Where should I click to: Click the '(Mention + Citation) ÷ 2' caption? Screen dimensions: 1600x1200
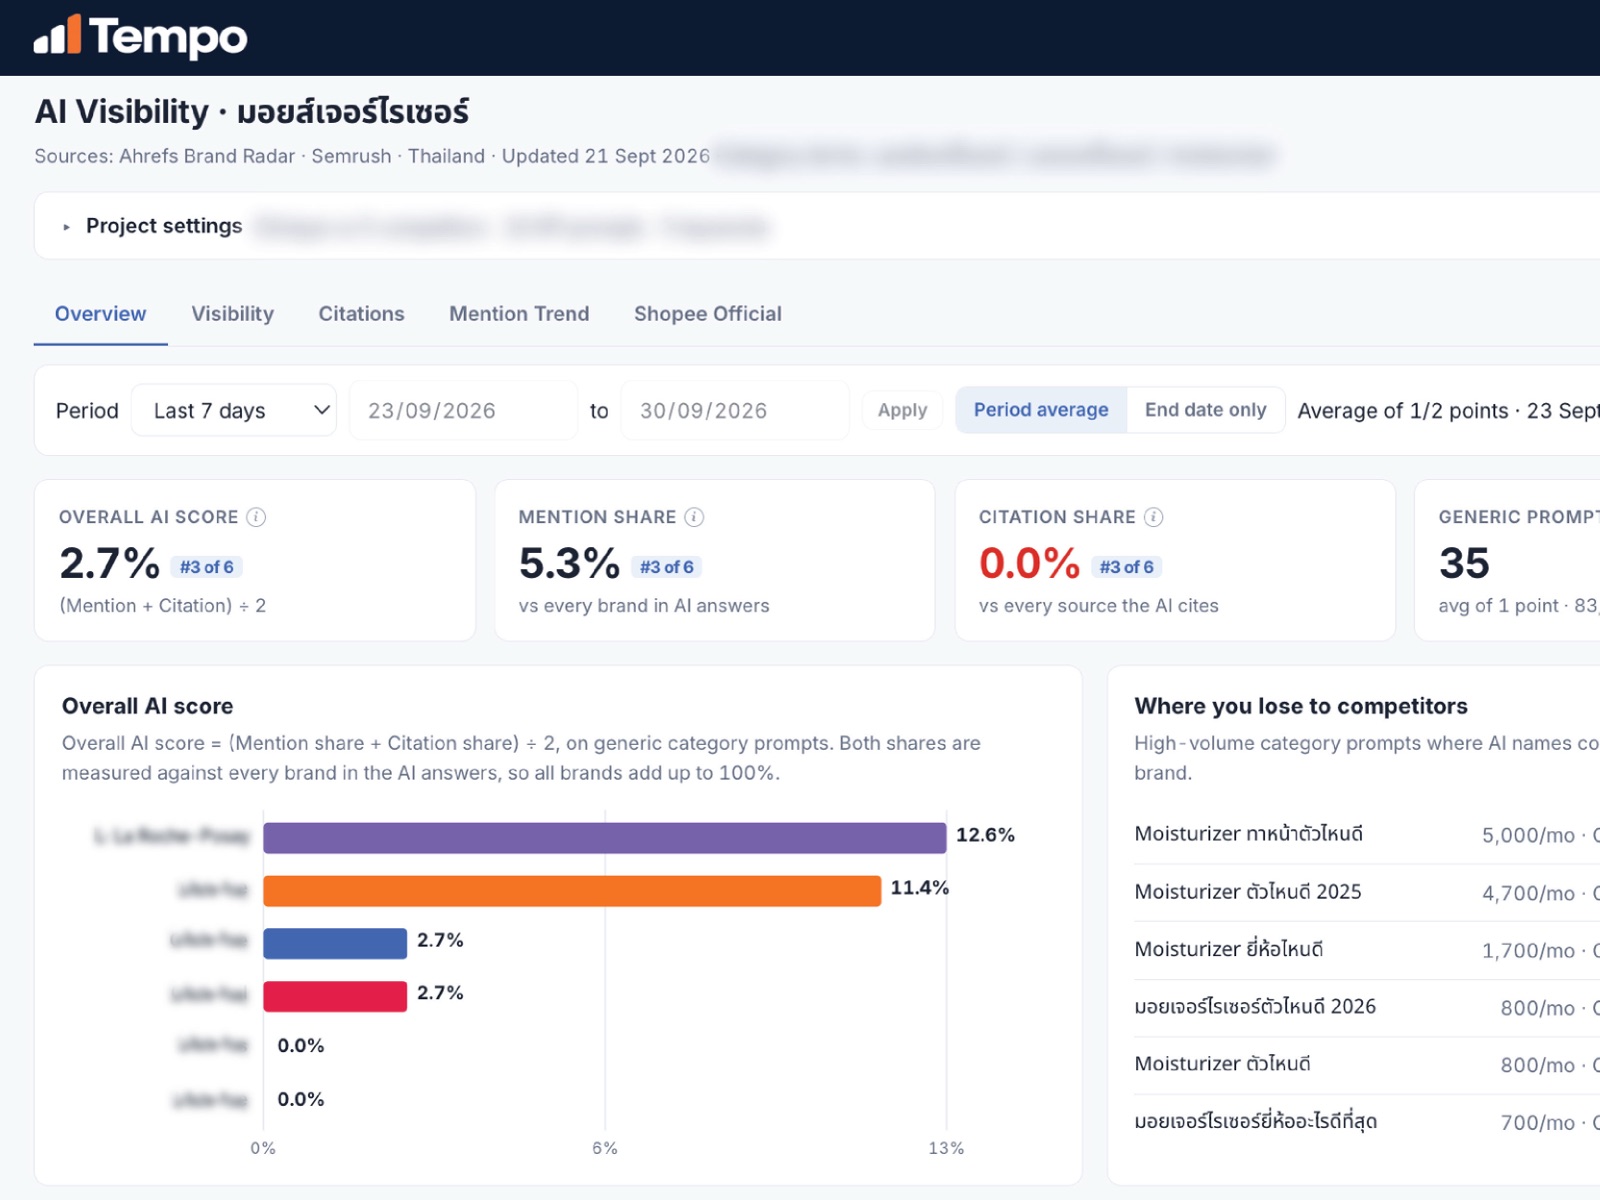pos(163,606)
